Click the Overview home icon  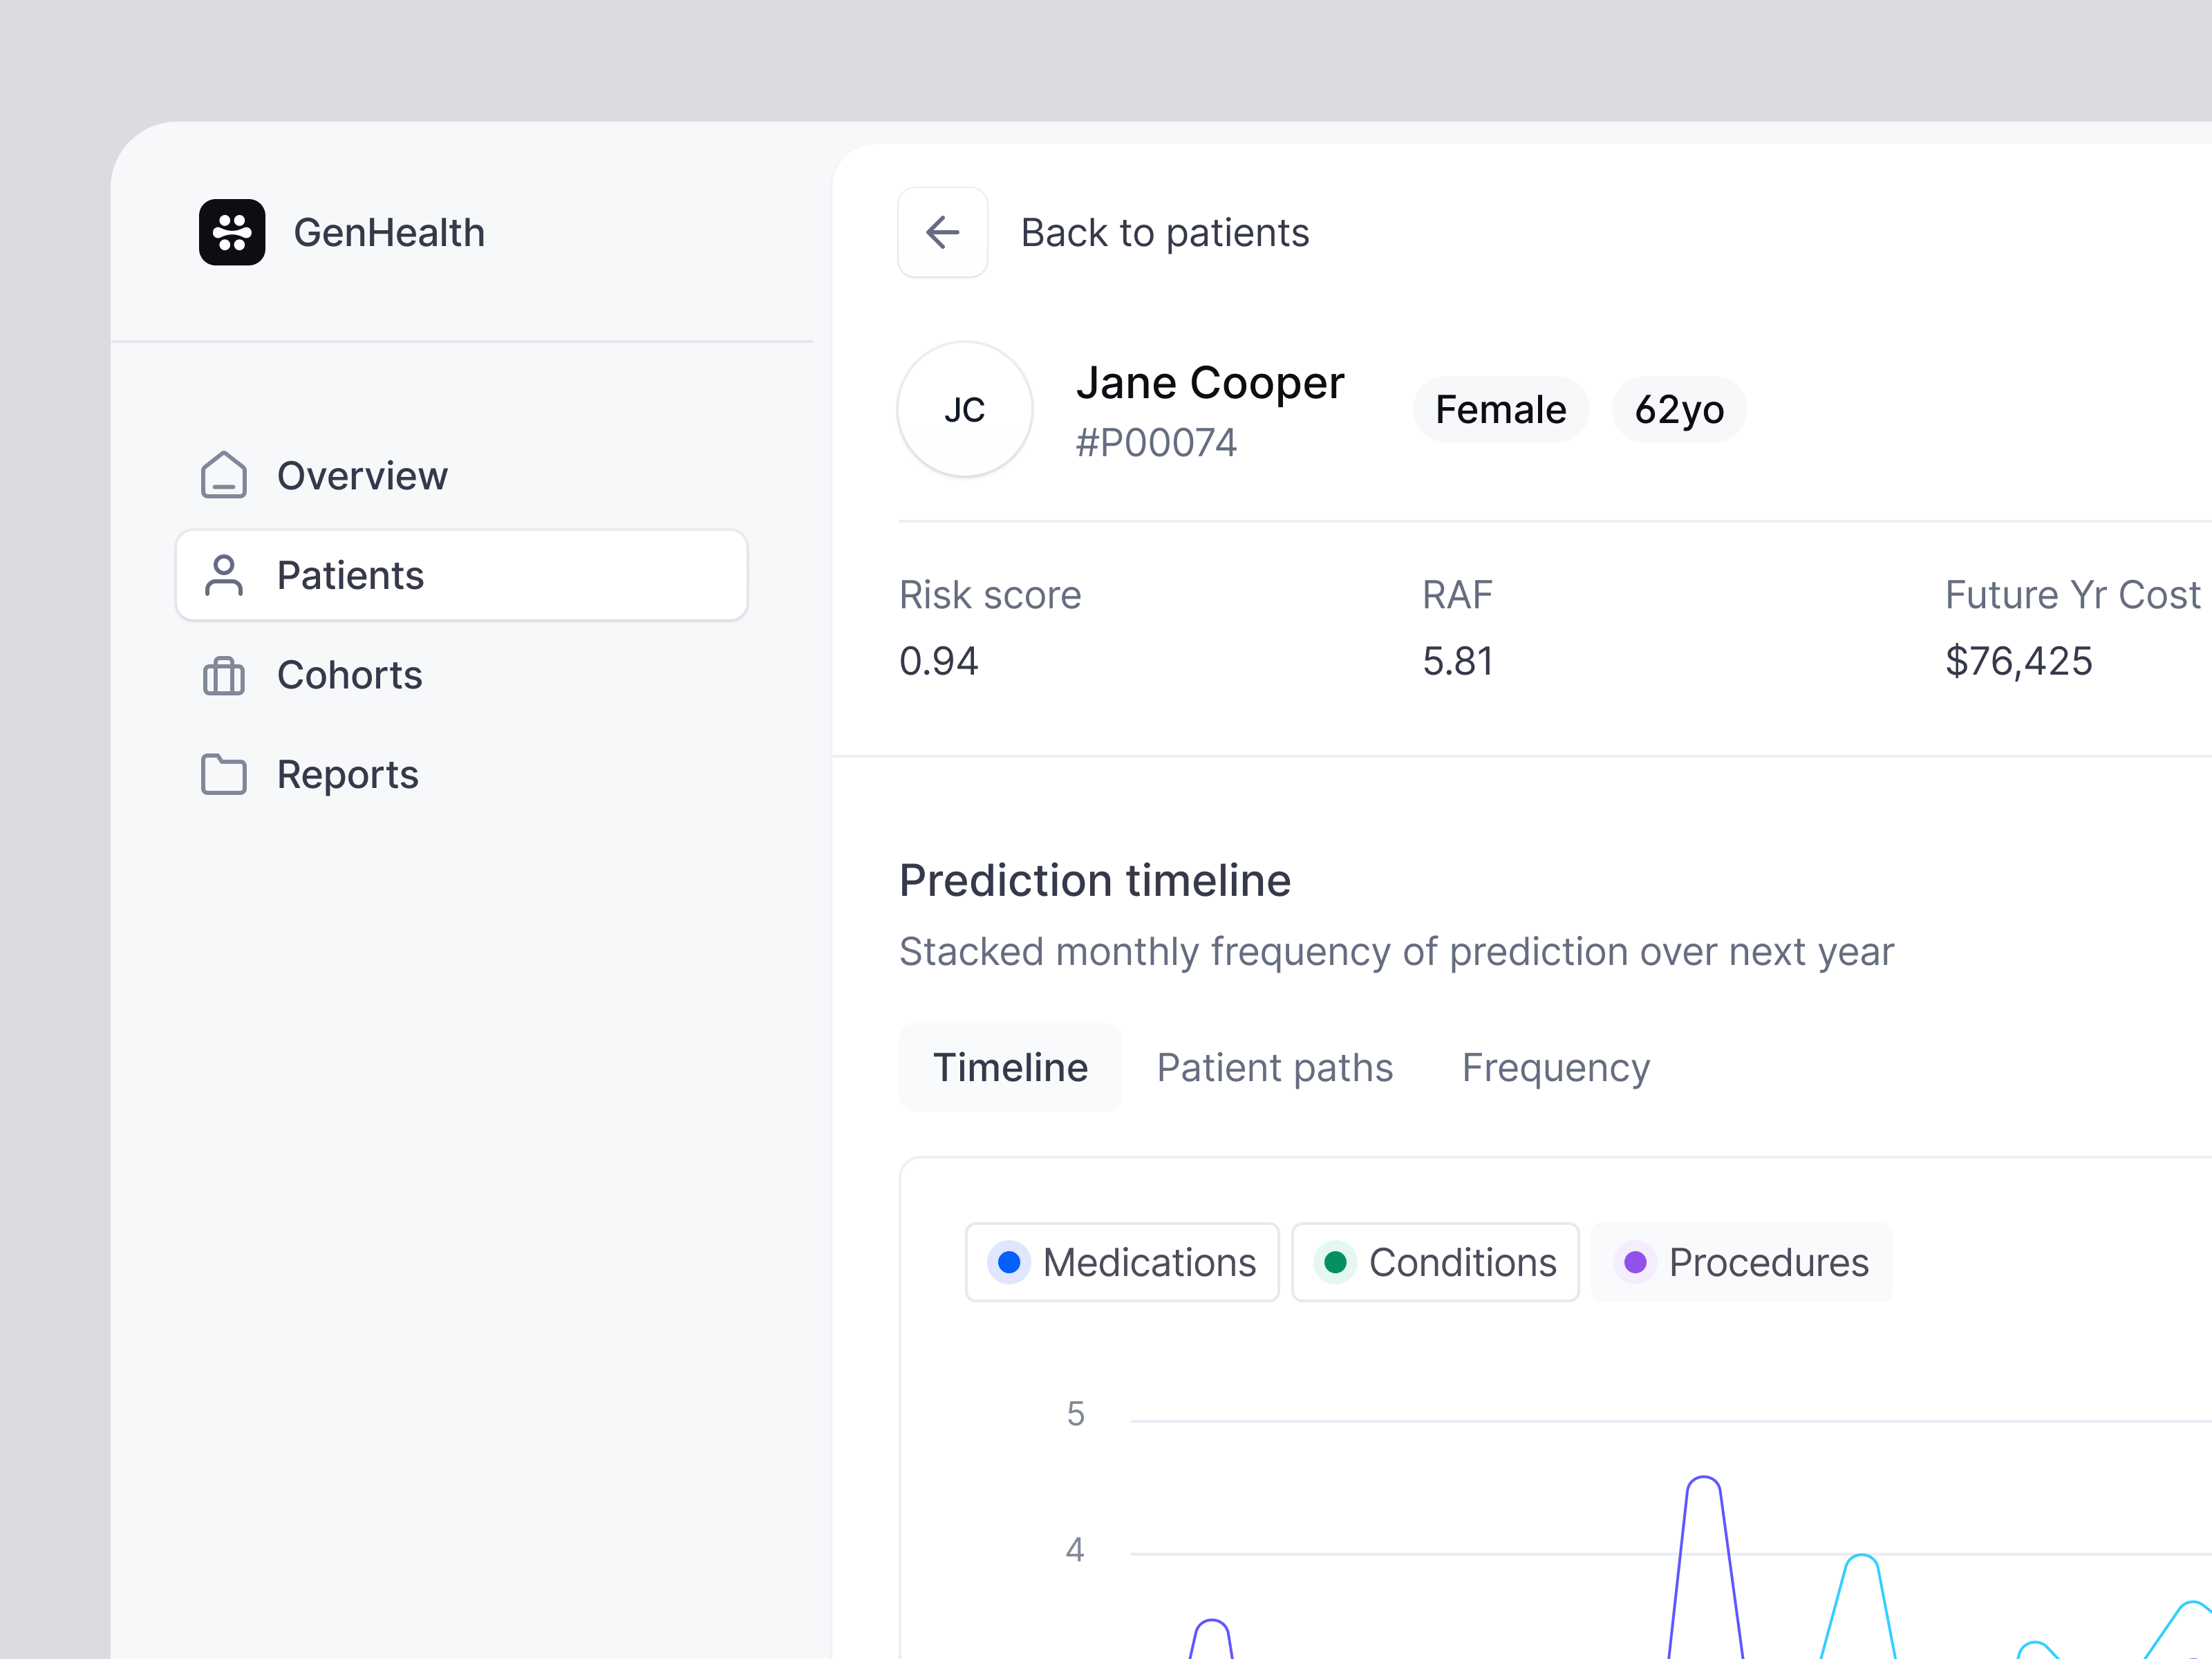coord(223,475)
